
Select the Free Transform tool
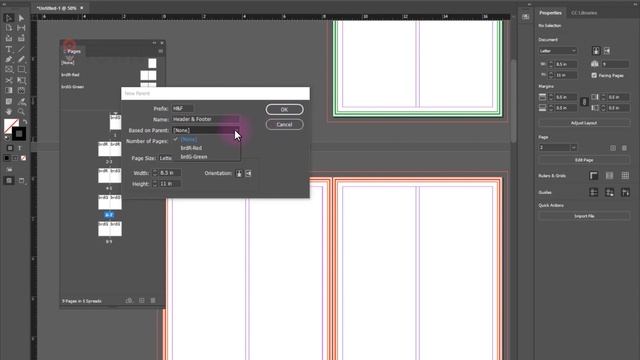[21, 80]
